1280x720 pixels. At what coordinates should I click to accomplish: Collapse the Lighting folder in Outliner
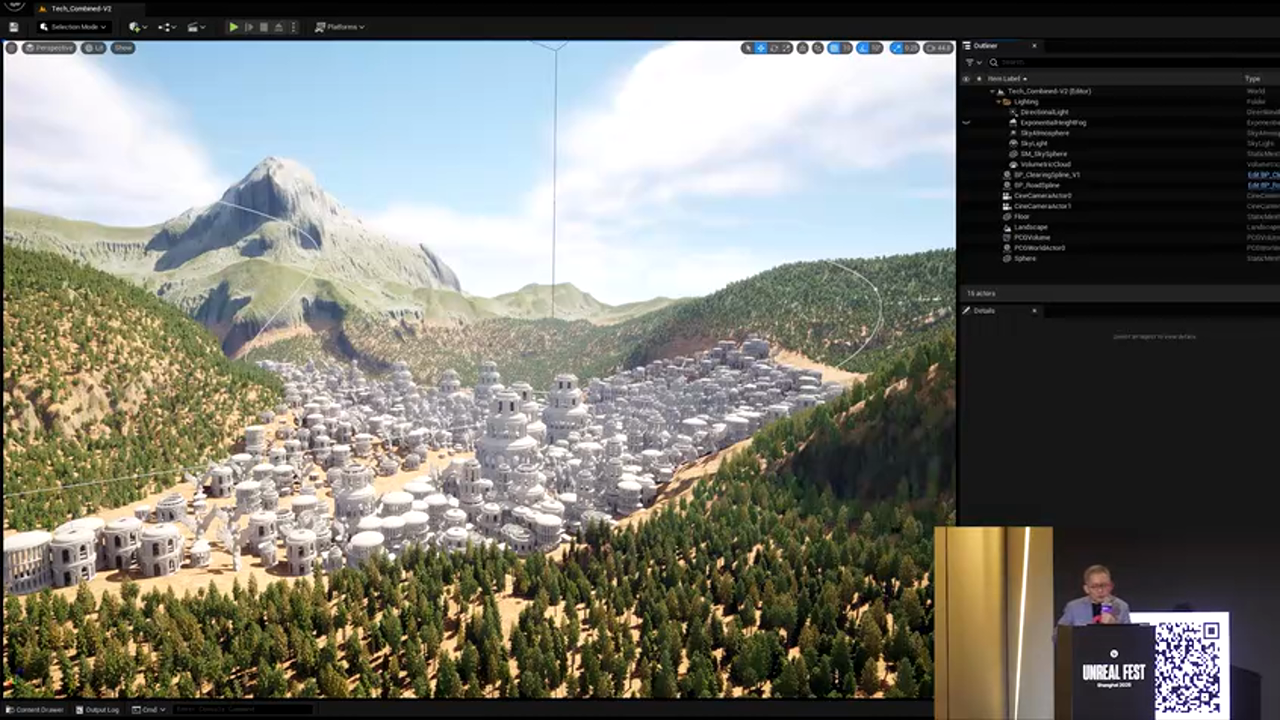click(1000, 102)
